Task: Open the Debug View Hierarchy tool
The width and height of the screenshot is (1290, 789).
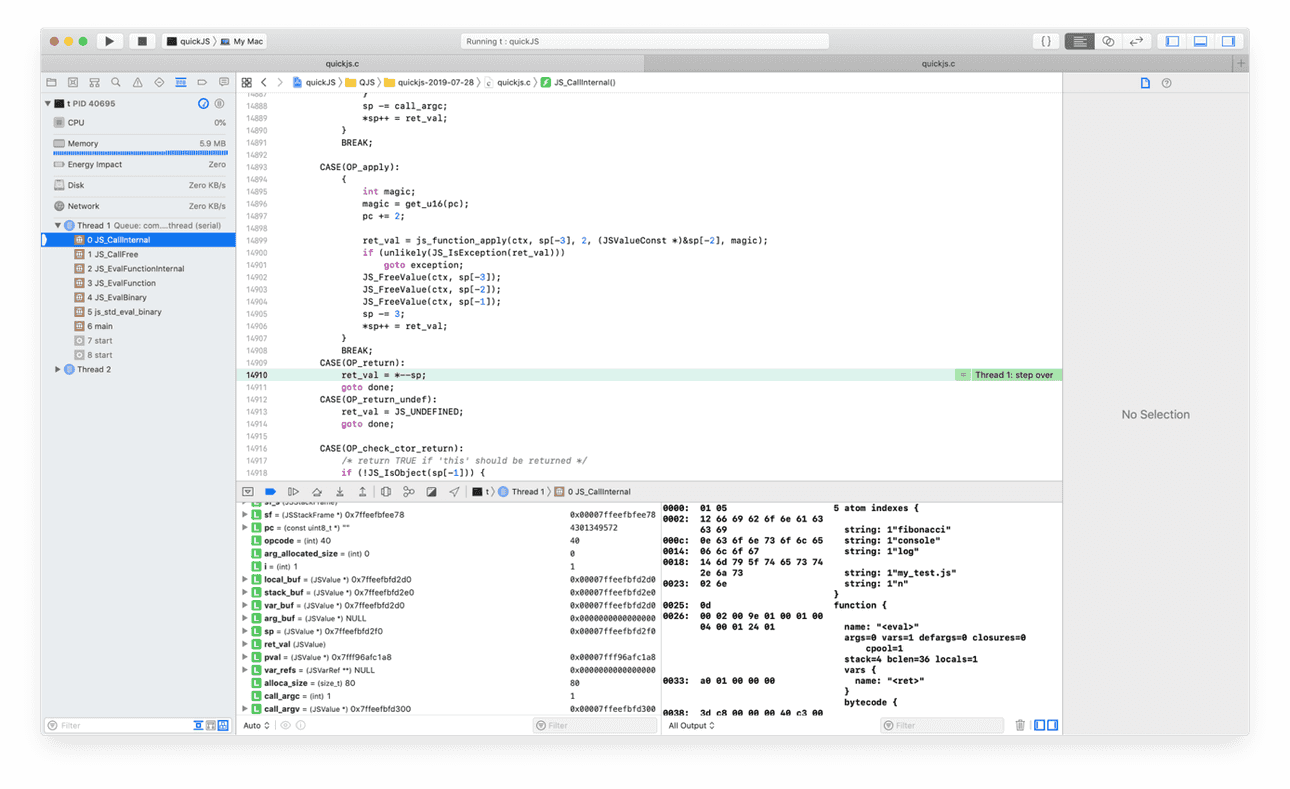Action: click(x=386, y=492)
